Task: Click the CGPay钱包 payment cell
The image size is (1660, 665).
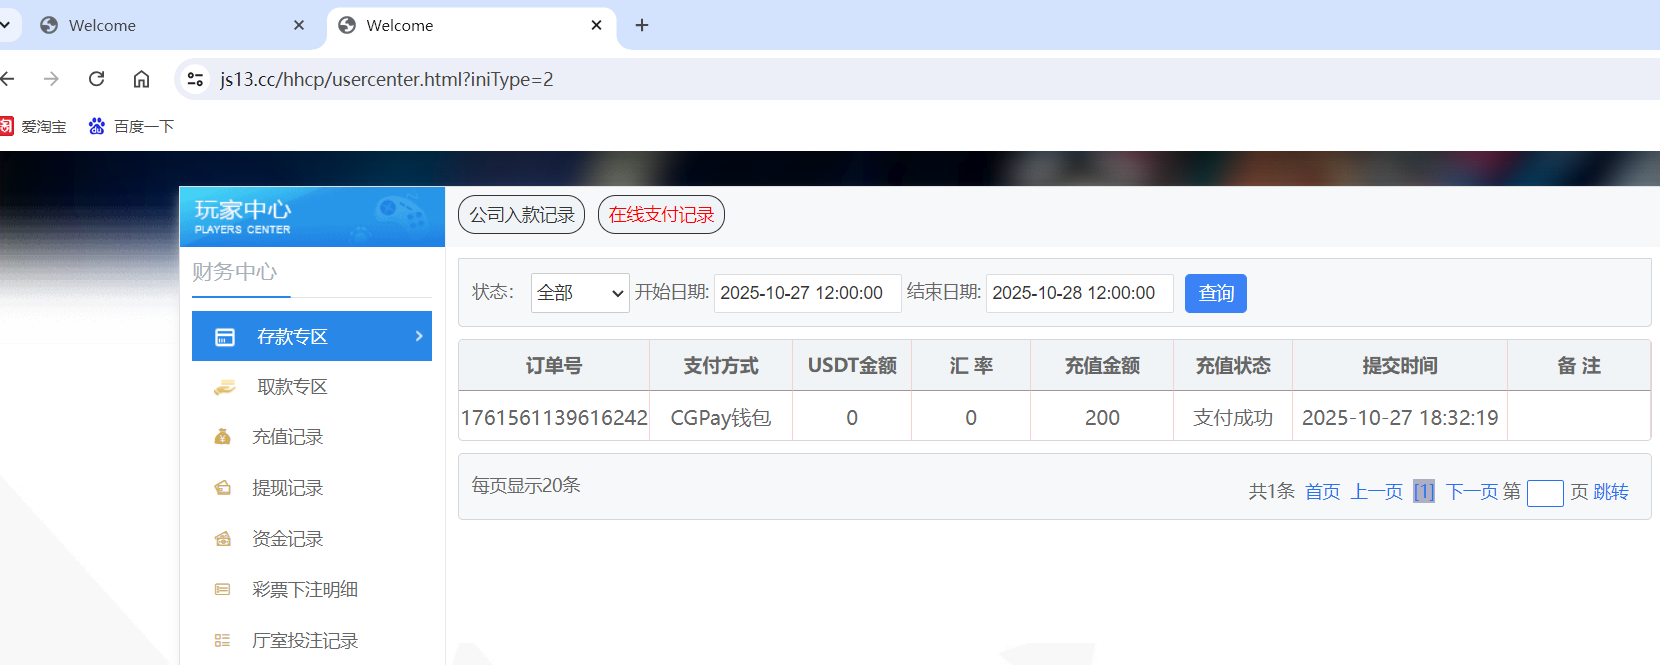Action: tap(721, 418)
